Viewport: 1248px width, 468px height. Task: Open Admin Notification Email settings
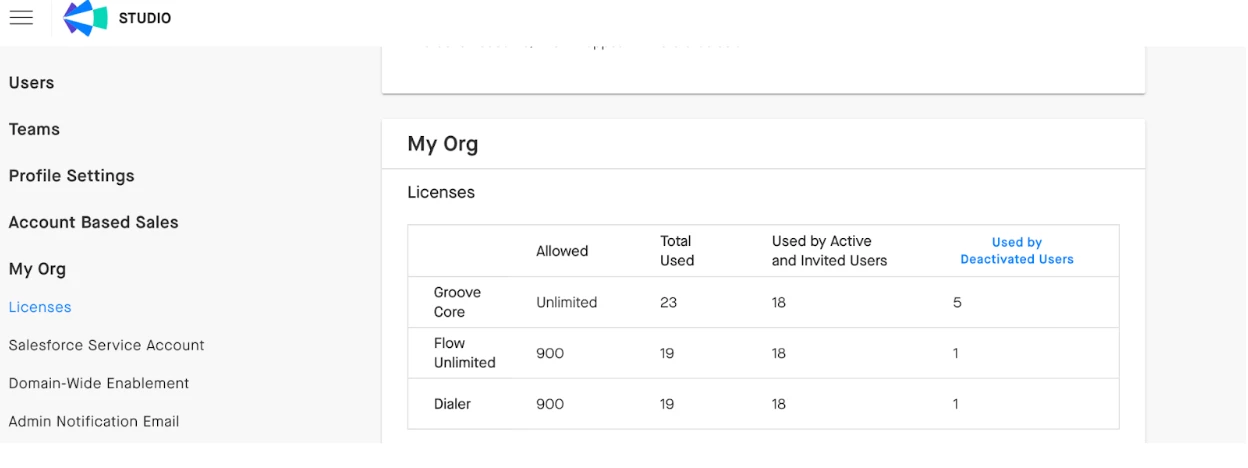tap(94, 421)
